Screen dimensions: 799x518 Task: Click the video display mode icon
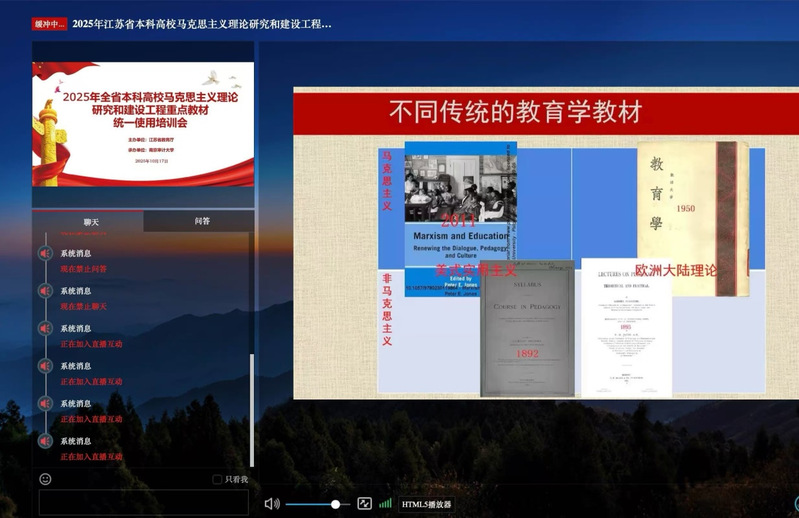364,504
